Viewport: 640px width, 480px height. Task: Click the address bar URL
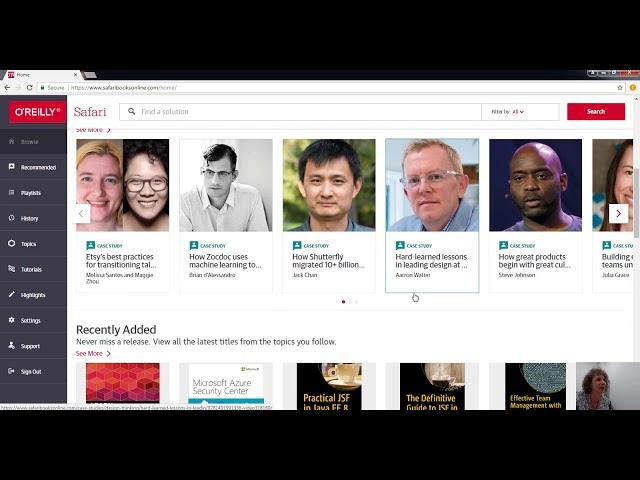(x=123, y=88)
